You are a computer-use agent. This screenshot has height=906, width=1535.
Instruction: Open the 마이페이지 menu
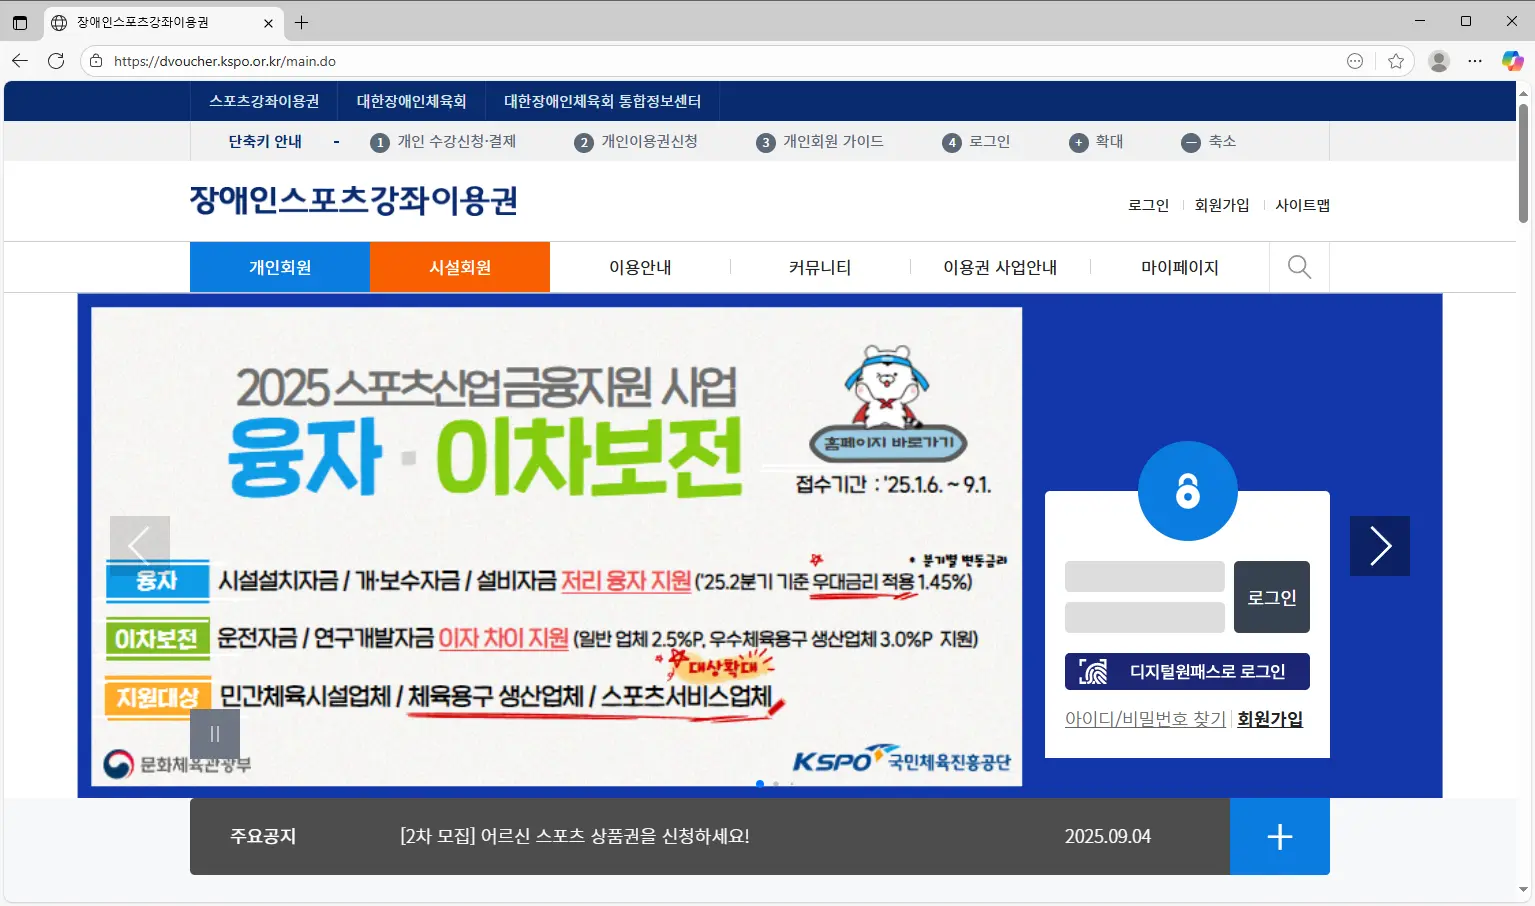[x=1180, y=267]
